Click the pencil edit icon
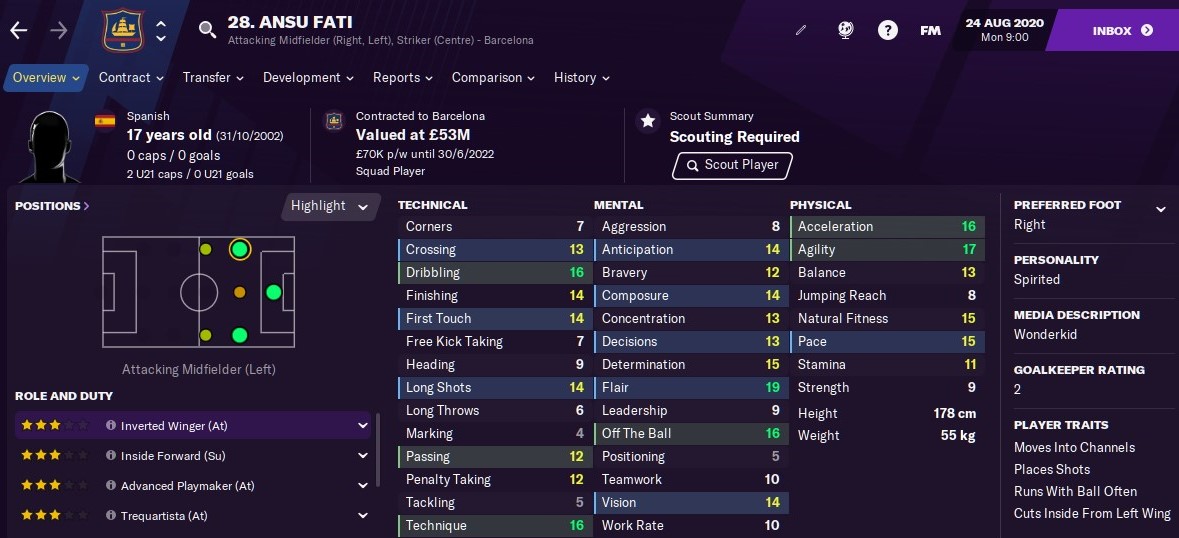The width and height of the screenshot is (1179, 538). 801,31
